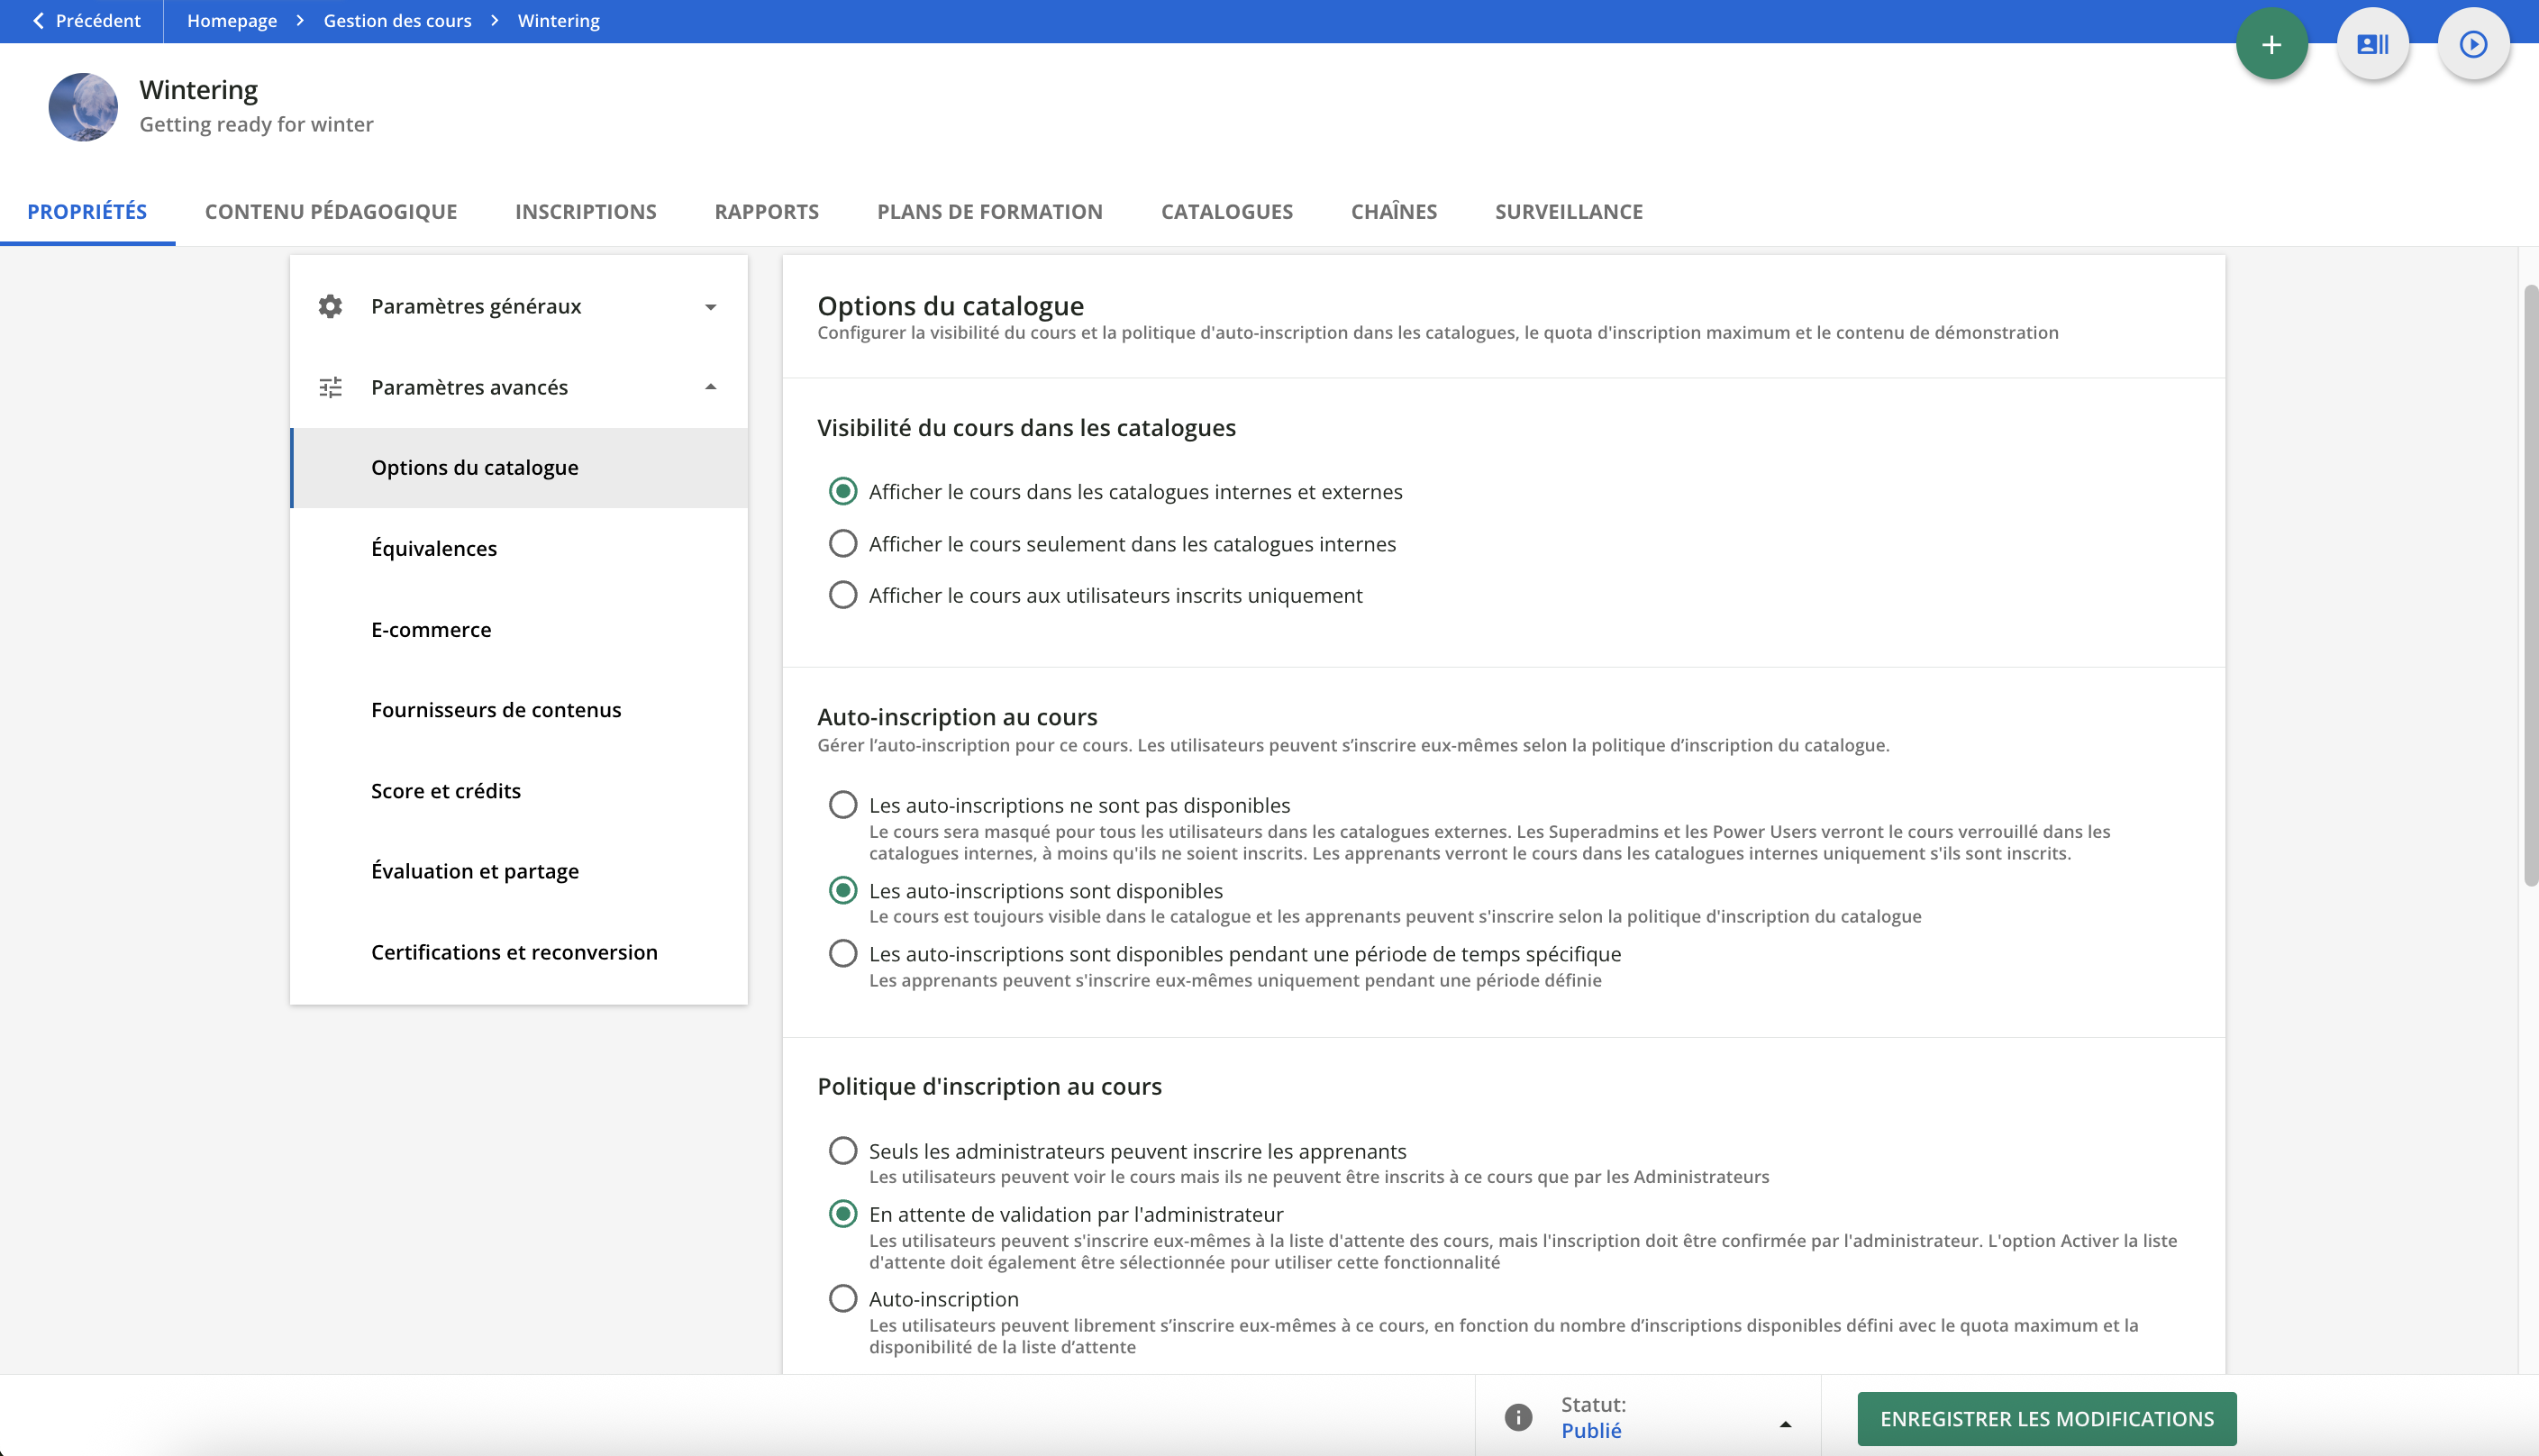The image size is (2539, 1456).
Task: Click Enregistrer les modifications button
Action: click(2046, 1418)
